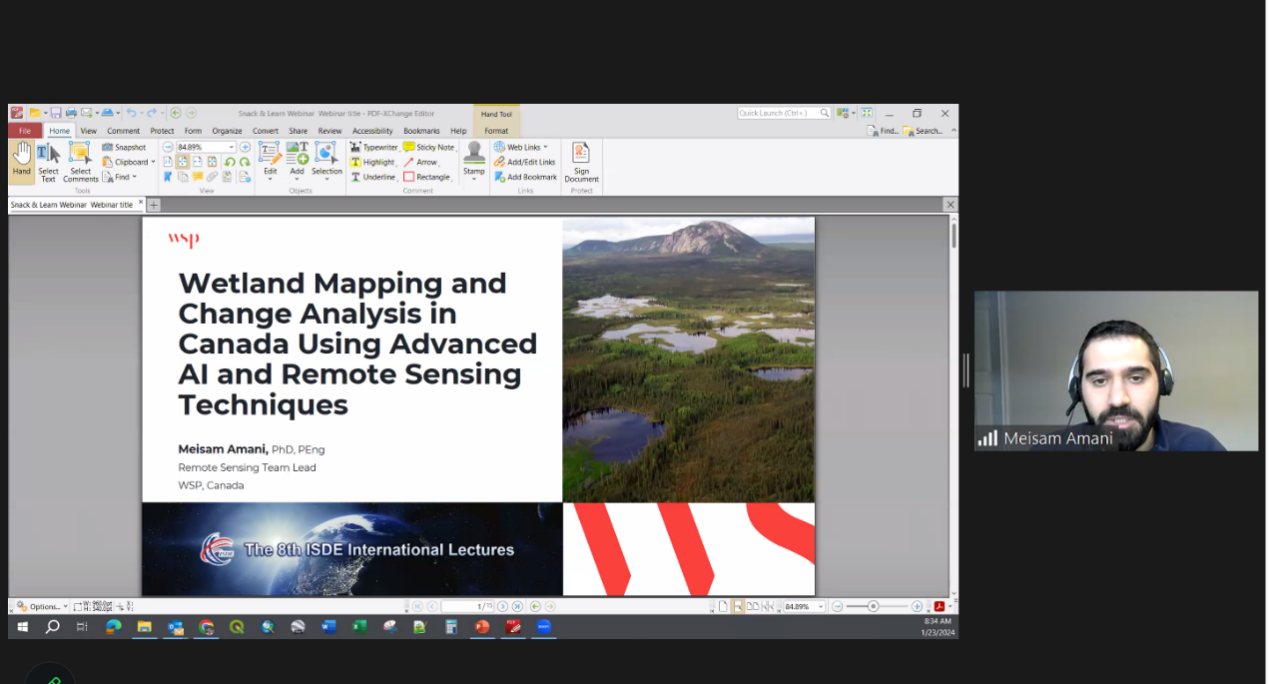Click the Quick Launch search field
The width and height of the screenshot is (1269, 684).
(784, 113)
